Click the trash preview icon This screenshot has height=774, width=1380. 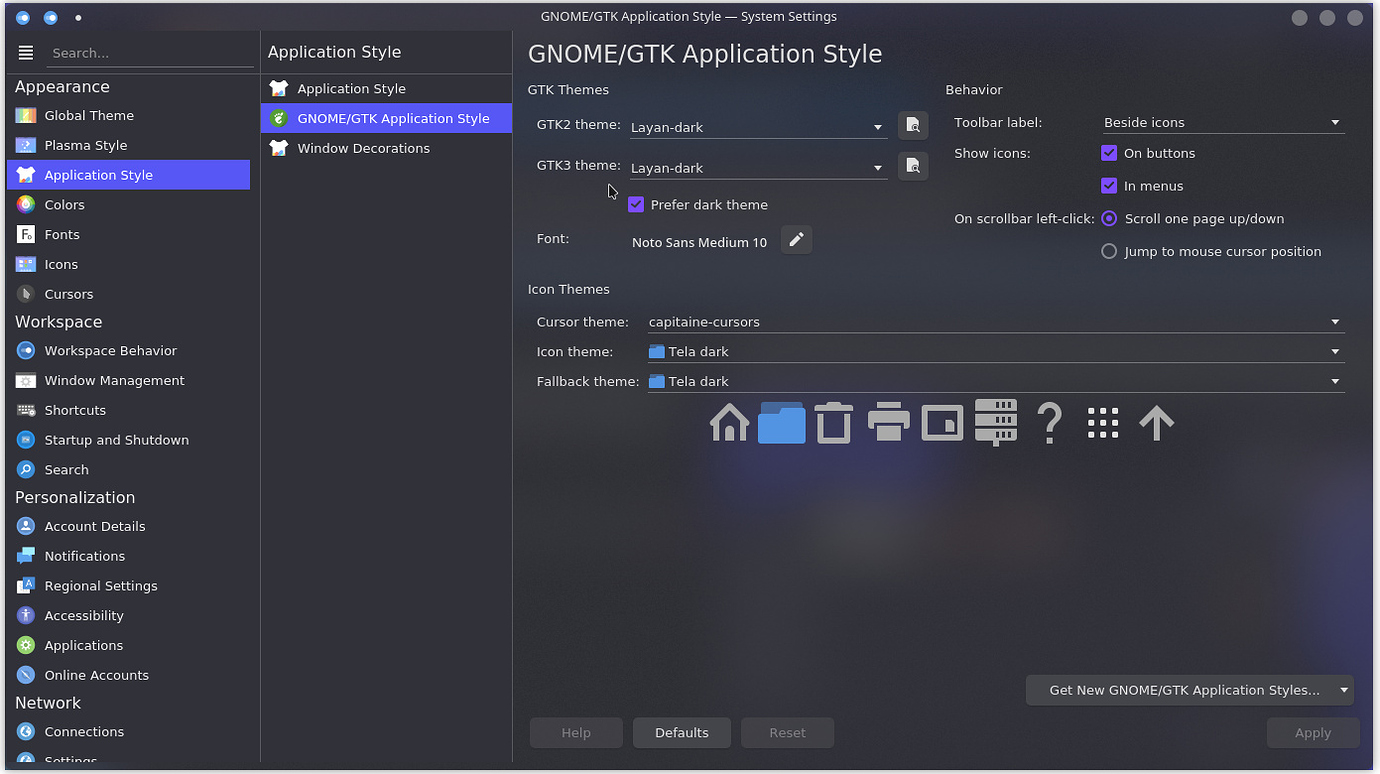point(834,422)
